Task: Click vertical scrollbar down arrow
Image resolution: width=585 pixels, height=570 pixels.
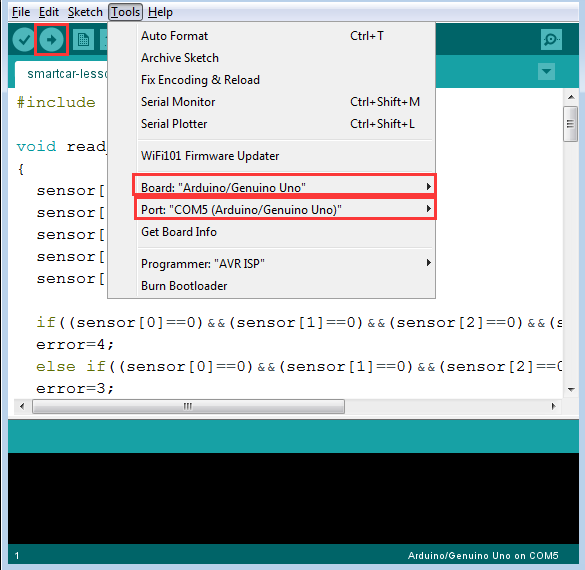Action: pyautogui.click(x=571, y=389)
